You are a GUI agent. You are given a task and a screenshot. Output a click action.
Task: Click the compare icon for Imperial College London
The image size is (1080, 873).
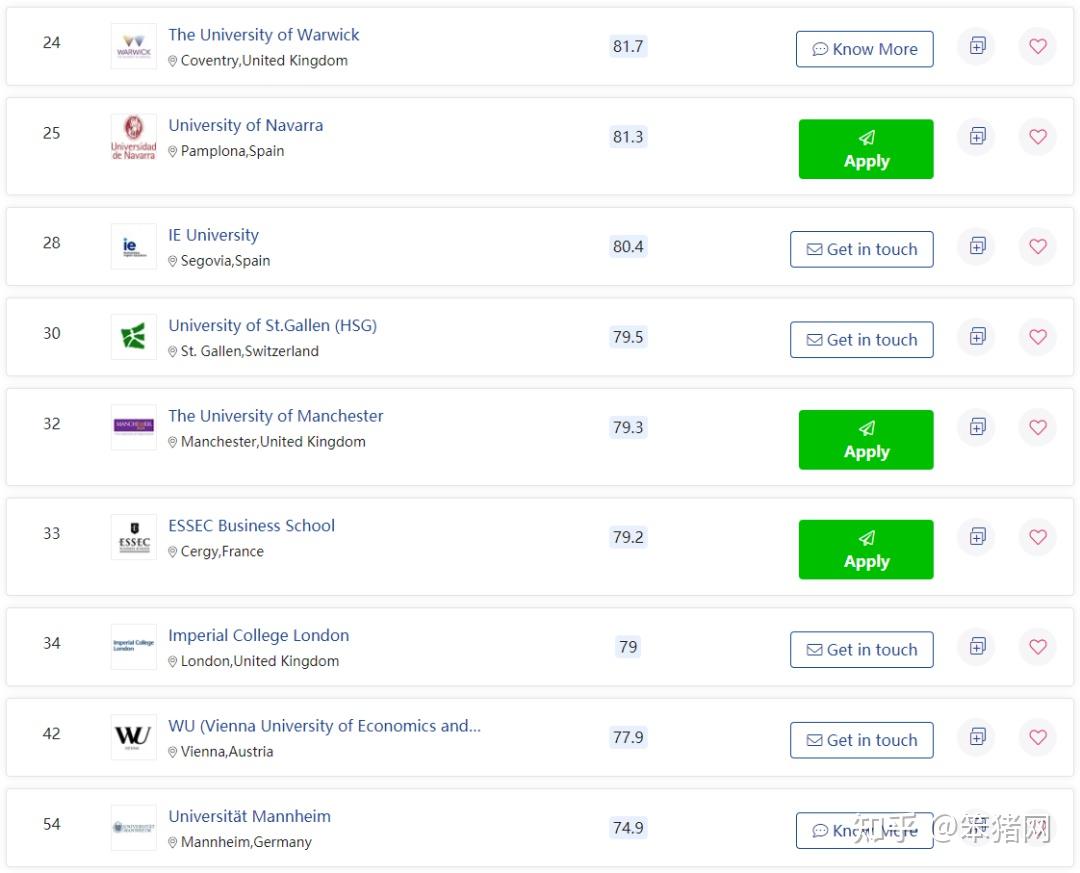(976, 647)
